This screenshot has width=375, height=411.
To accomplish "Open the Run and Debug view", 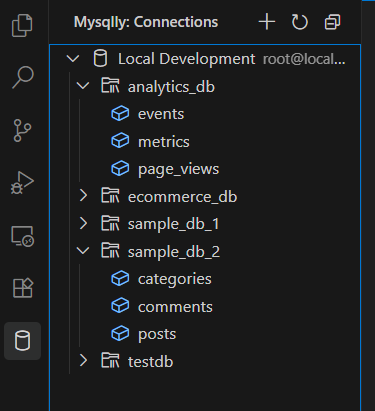I will click(x=22, y=183).
